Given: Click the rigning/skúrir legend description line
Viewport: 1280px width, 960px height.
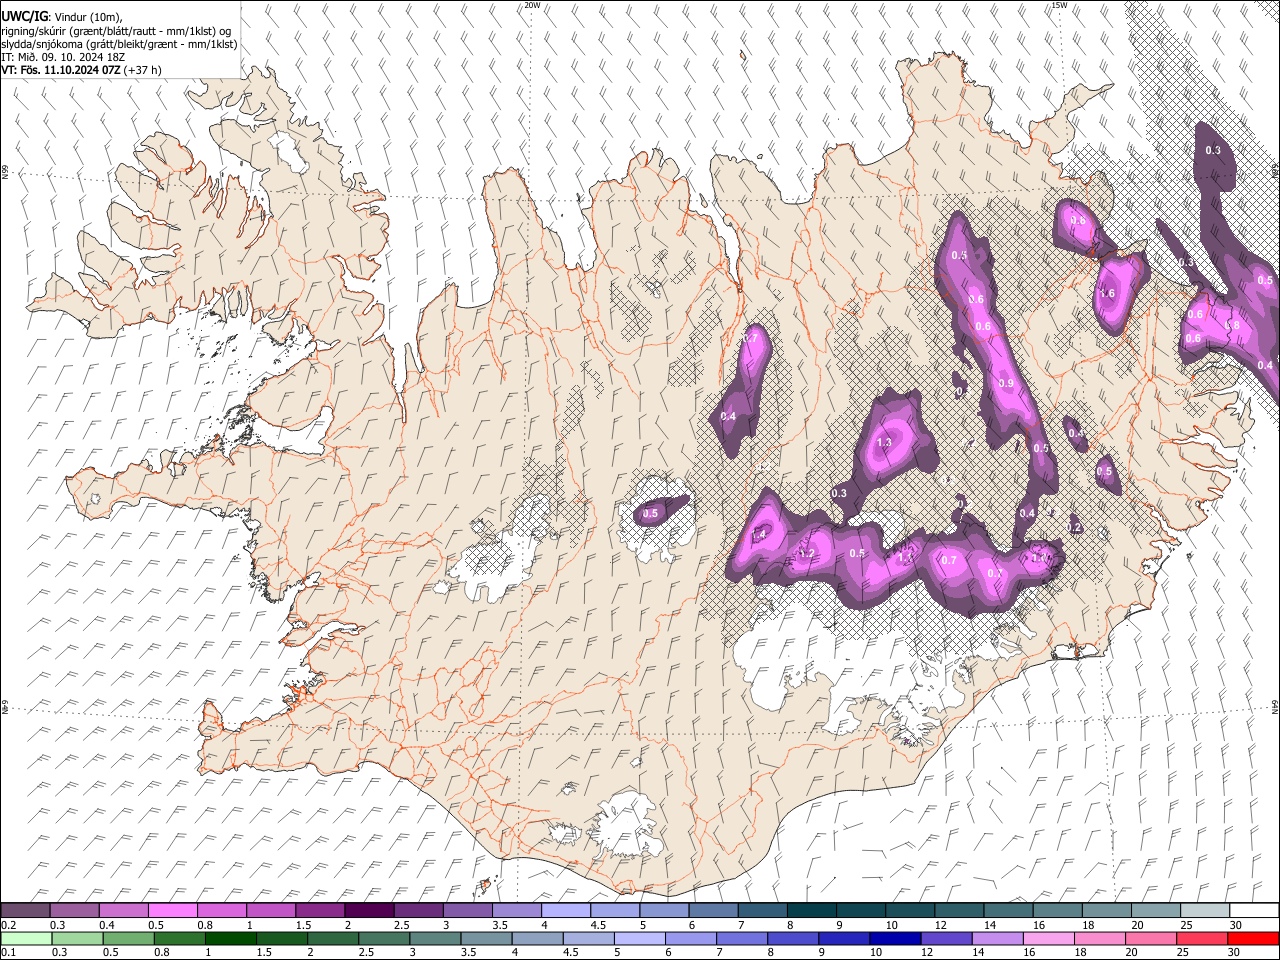Looking at the screenshot, I should pyautogui.click(x=116, y=31).
